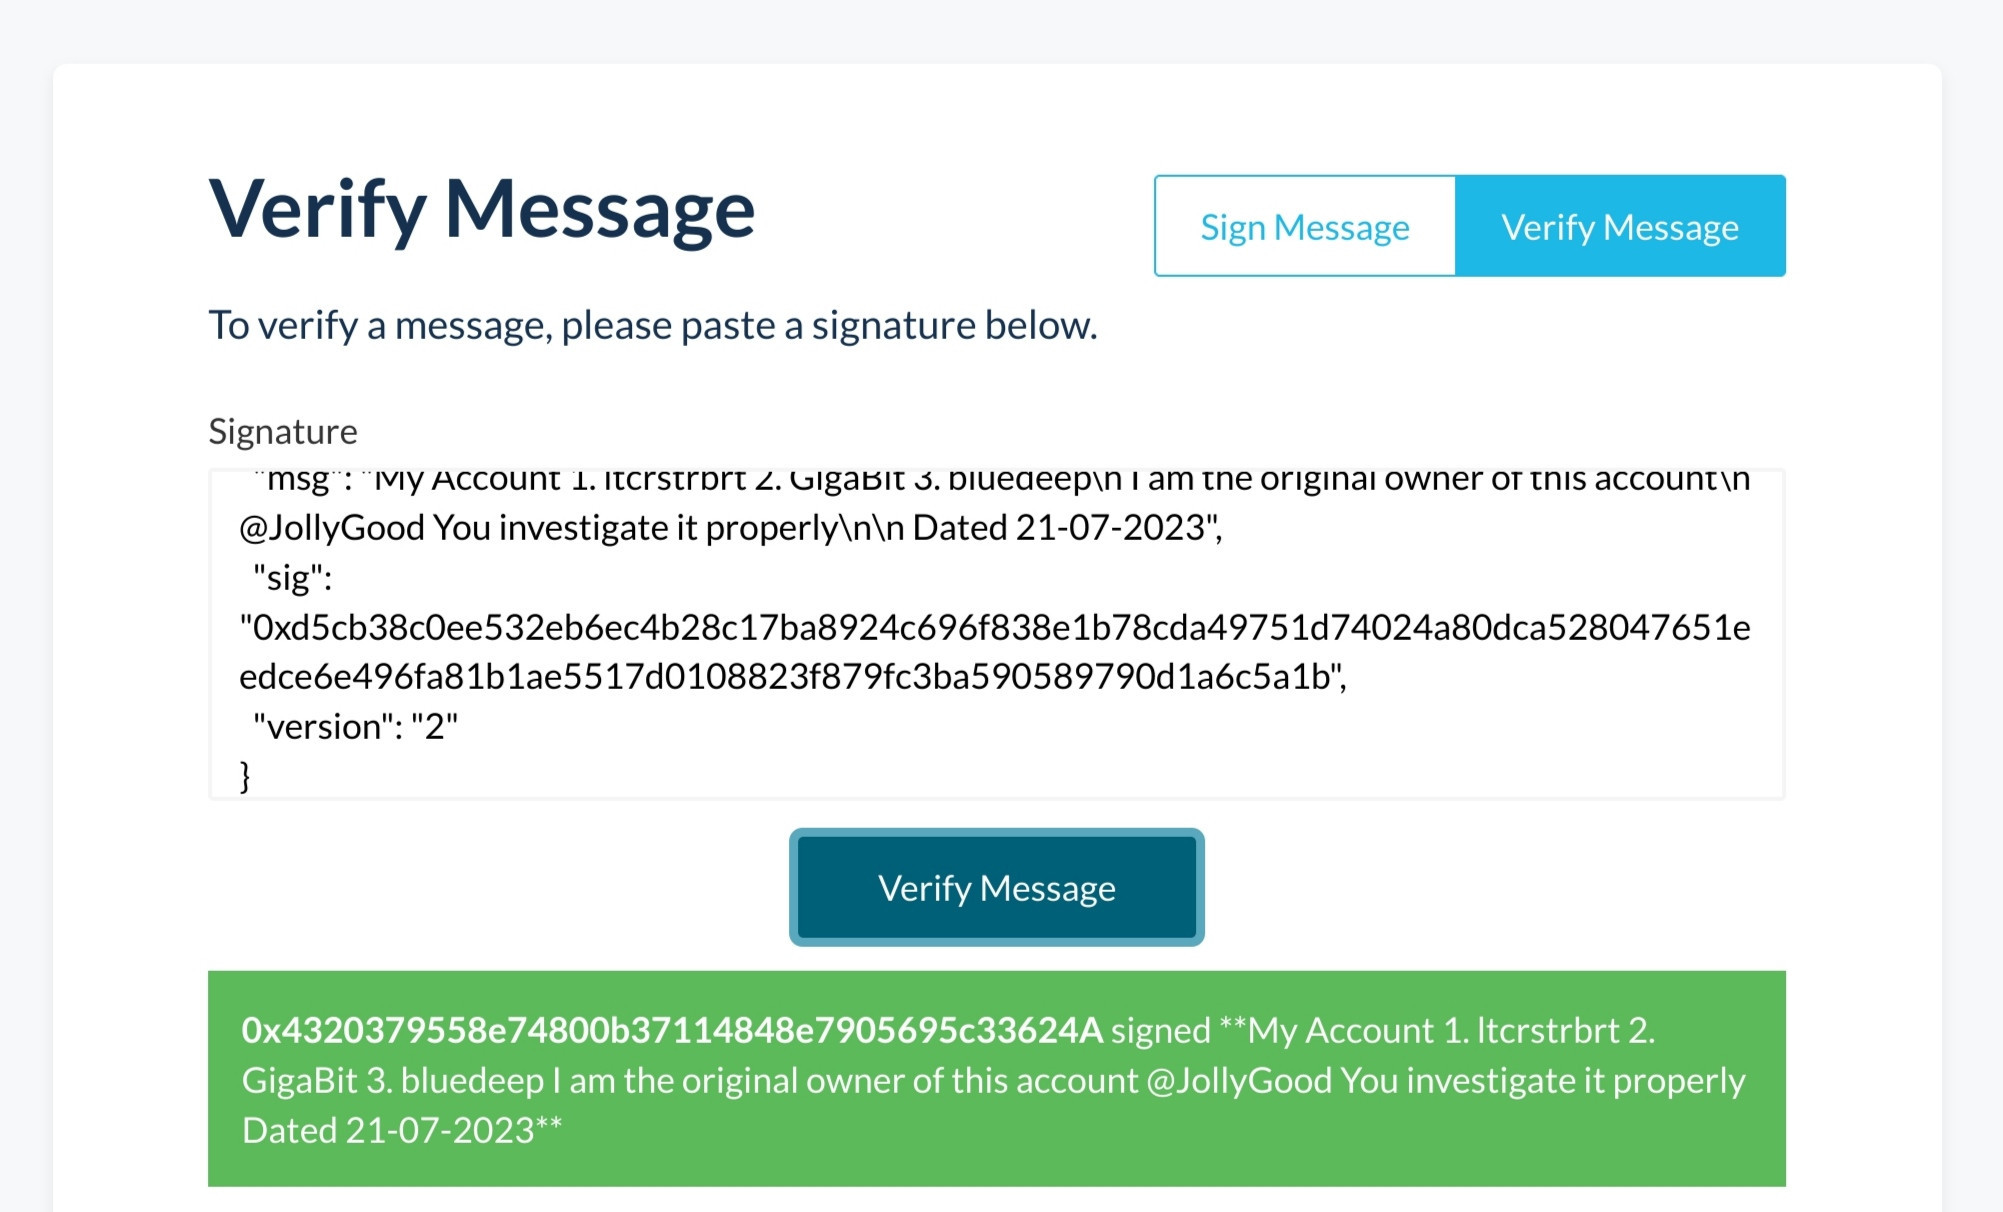The image size is (2003, 1212).
Task: Place cursor on the "version": "2" line
Action: click(x=356, y=726)
